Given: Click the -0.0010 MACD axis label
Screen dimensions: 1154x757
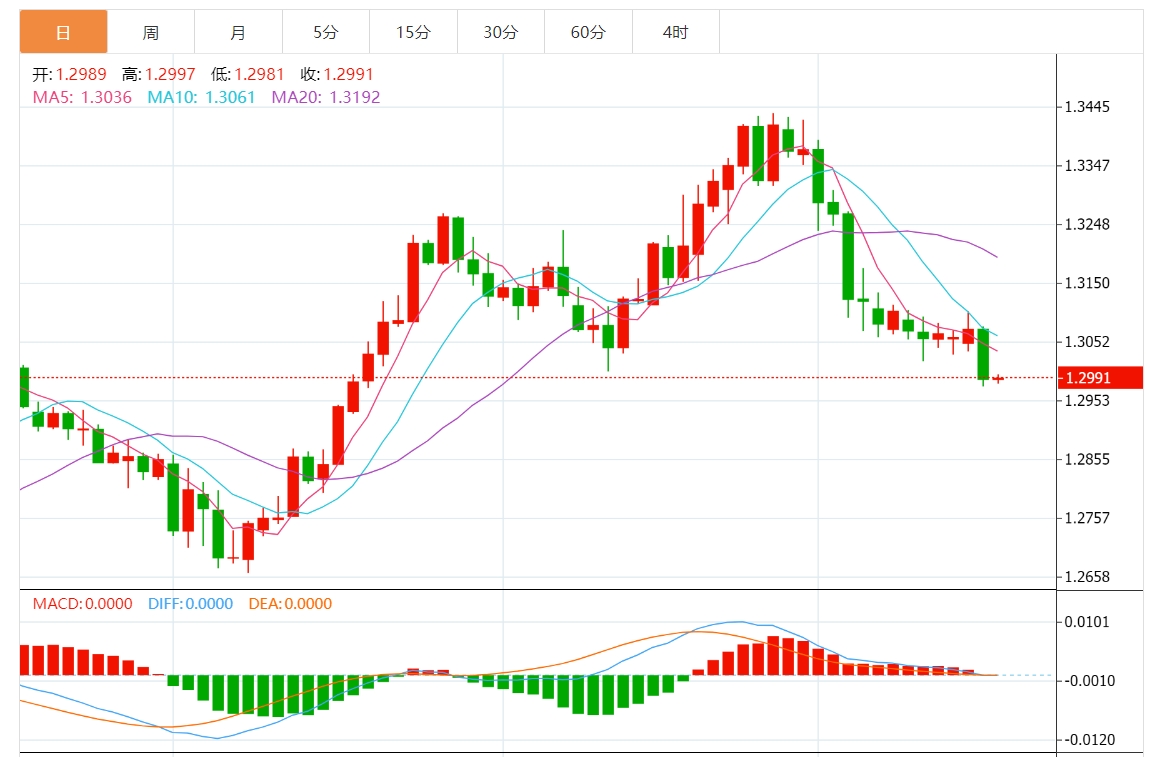Looking at the screenshot, I should click(x=1090, y=680).
